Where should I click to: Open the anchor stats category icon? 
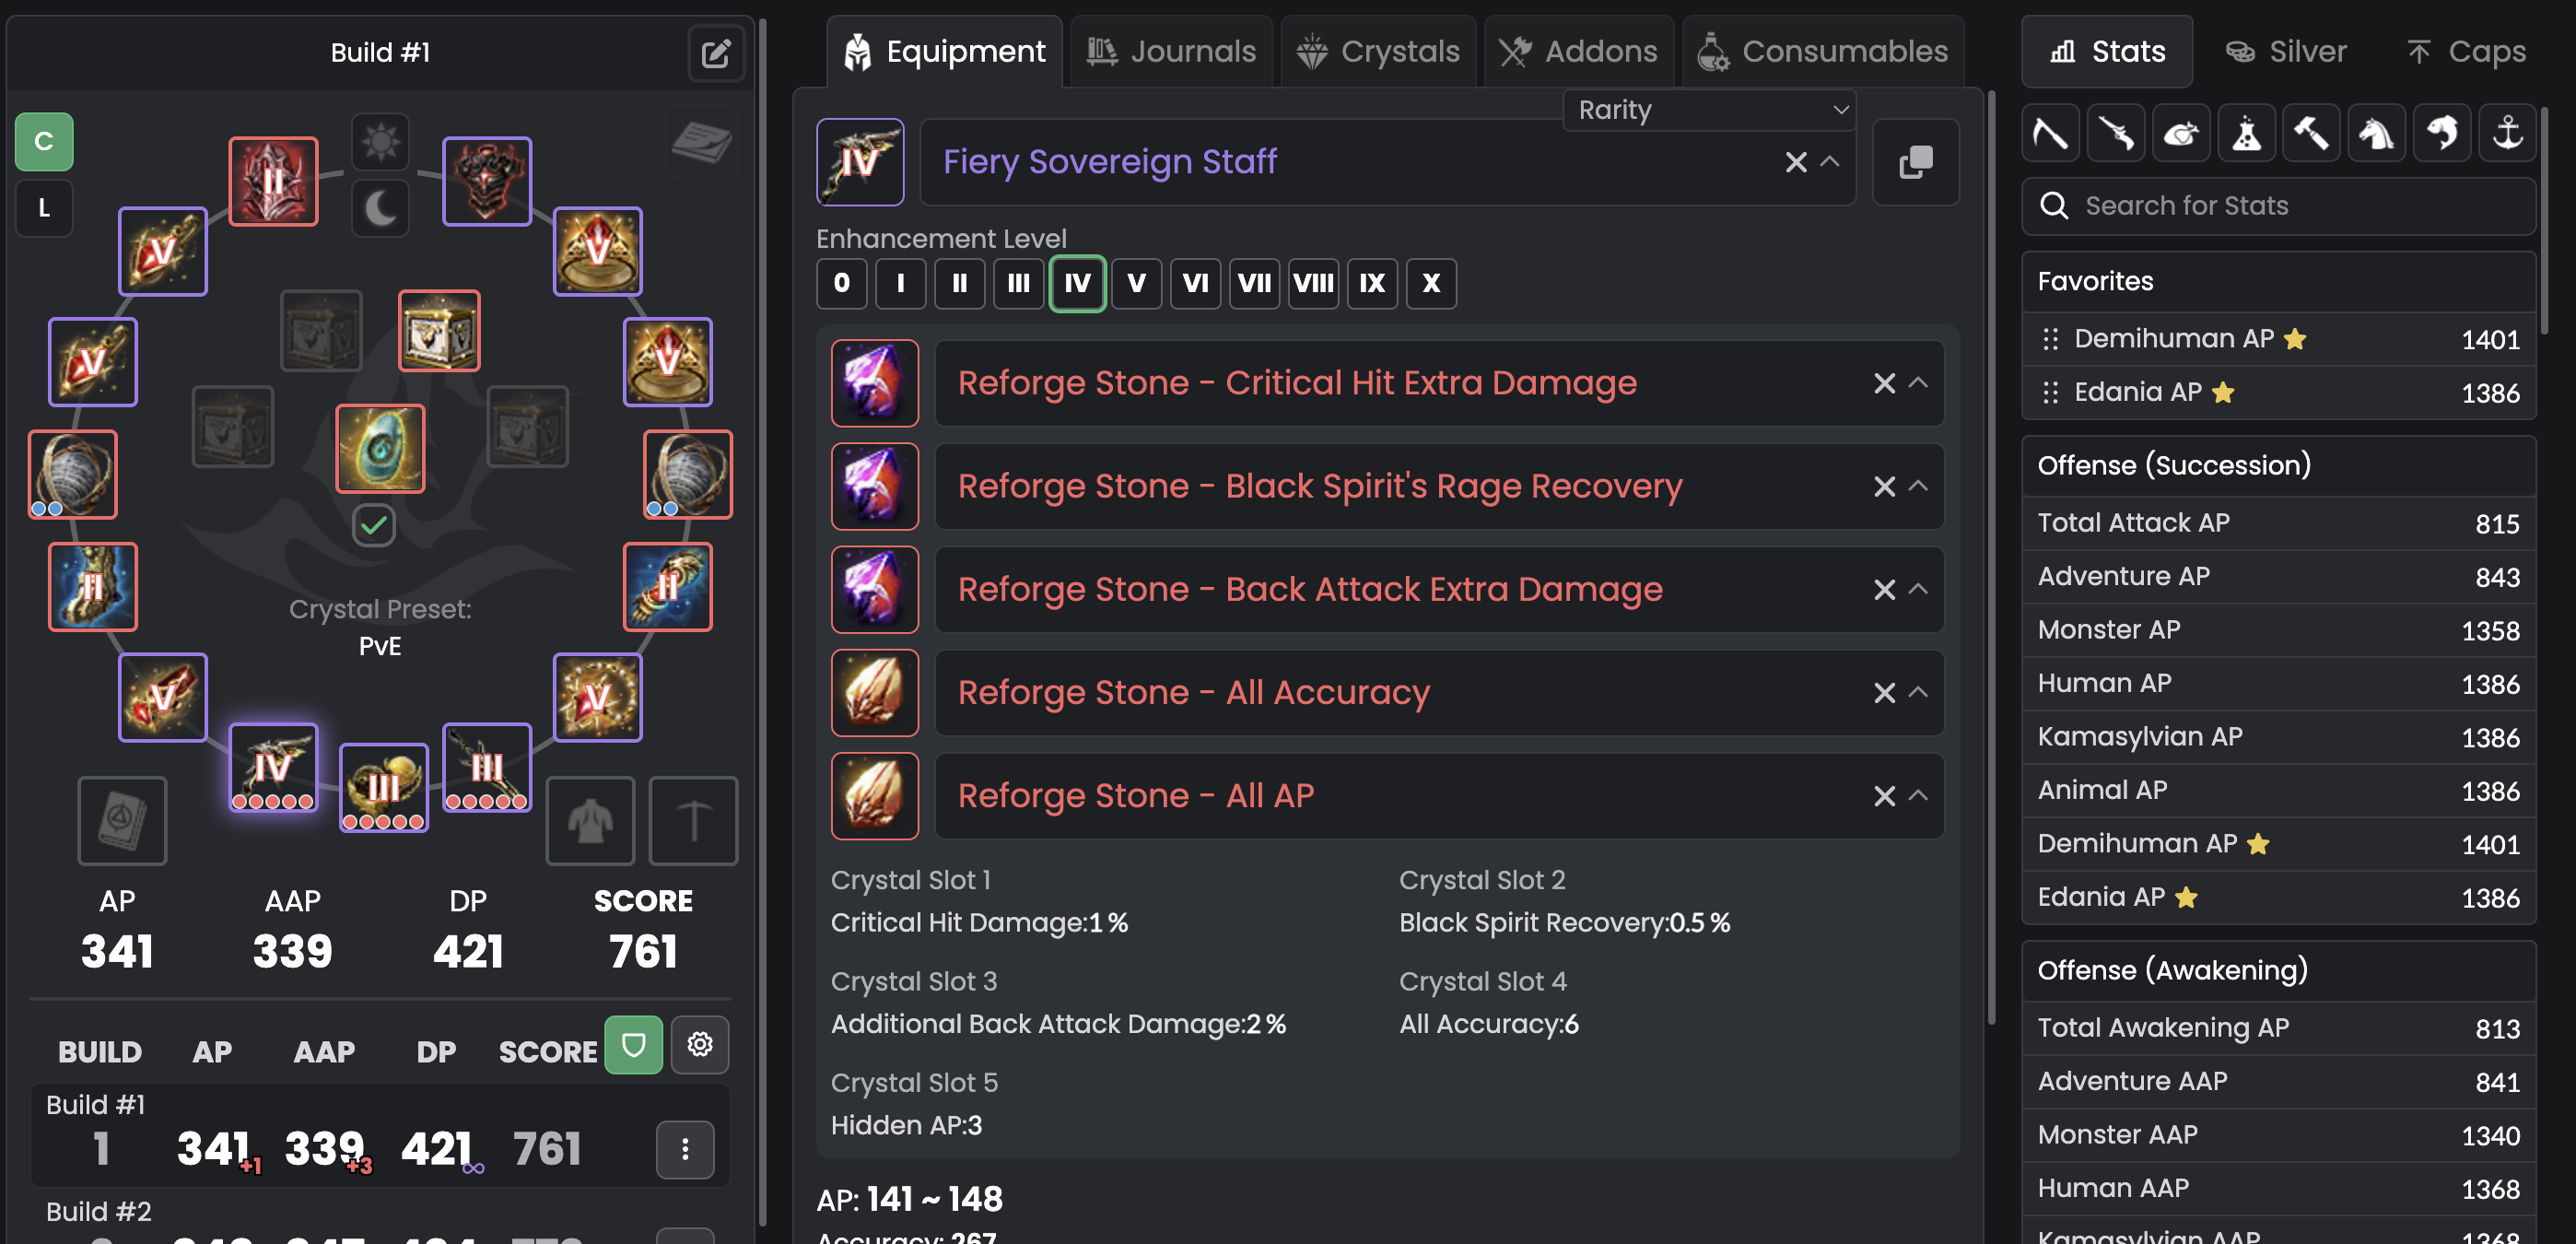(2507, 133)
